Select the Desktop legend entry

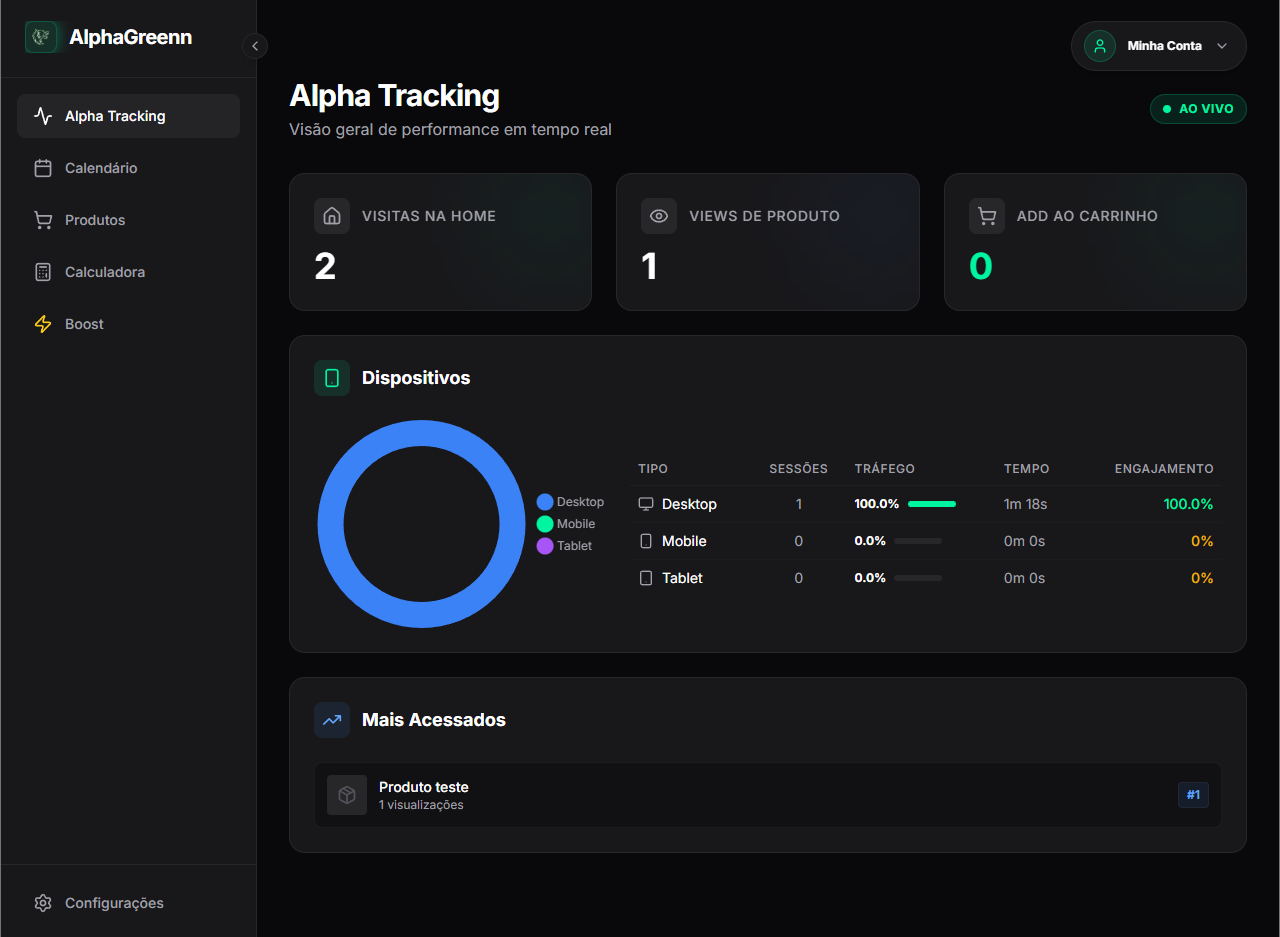(571, 501)
